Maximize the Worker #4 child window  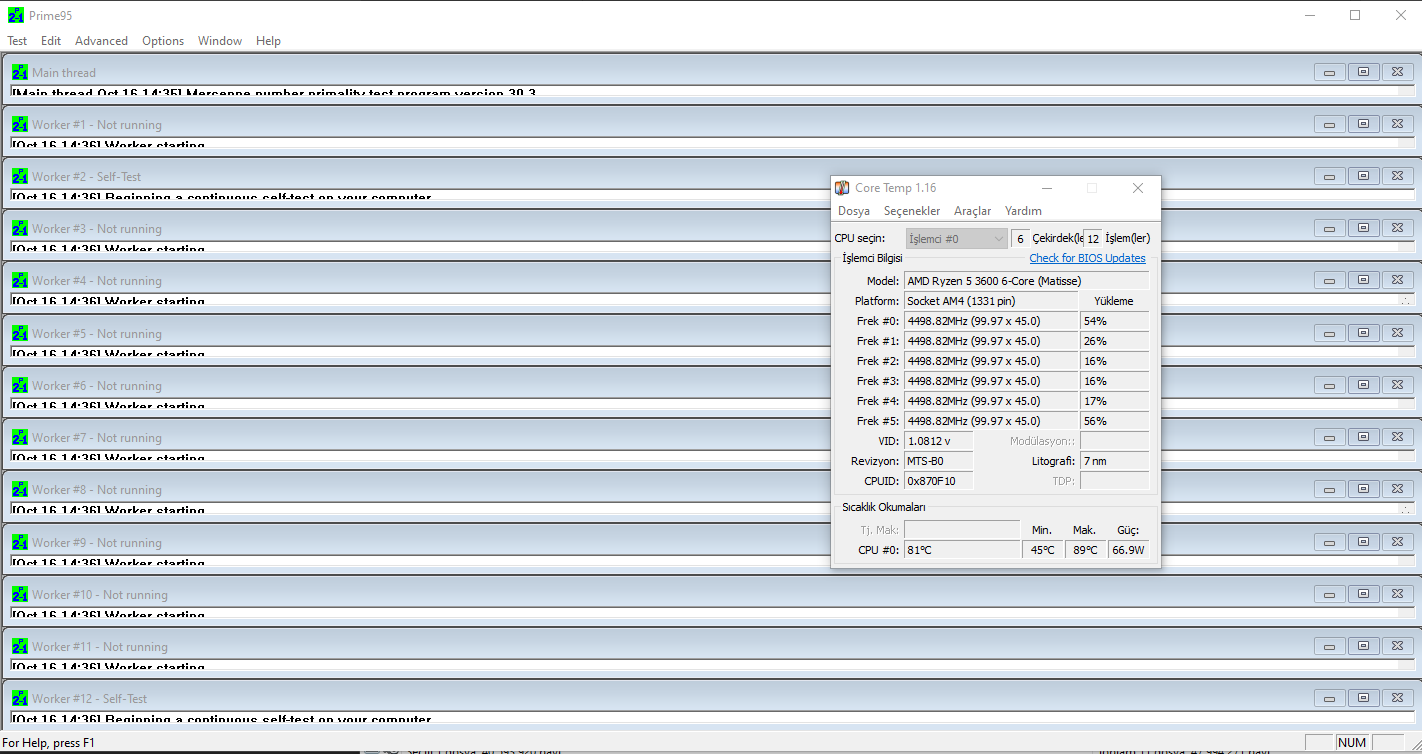click(1363, 280)
